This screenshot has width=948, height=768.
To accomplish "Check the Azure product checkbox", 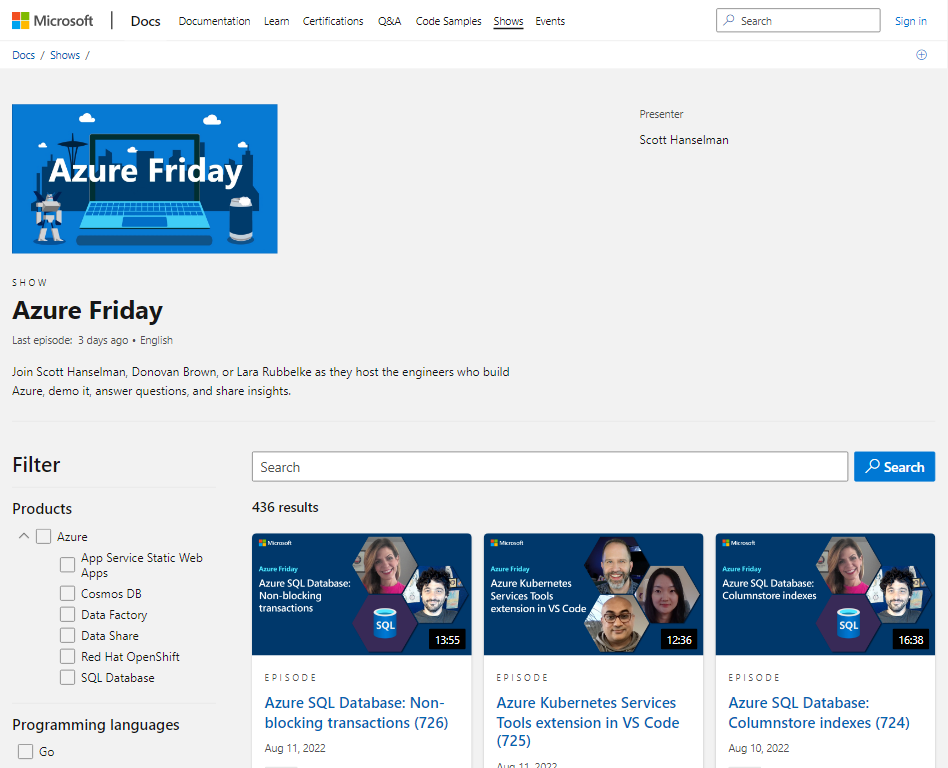I will [x=44, y=536].
